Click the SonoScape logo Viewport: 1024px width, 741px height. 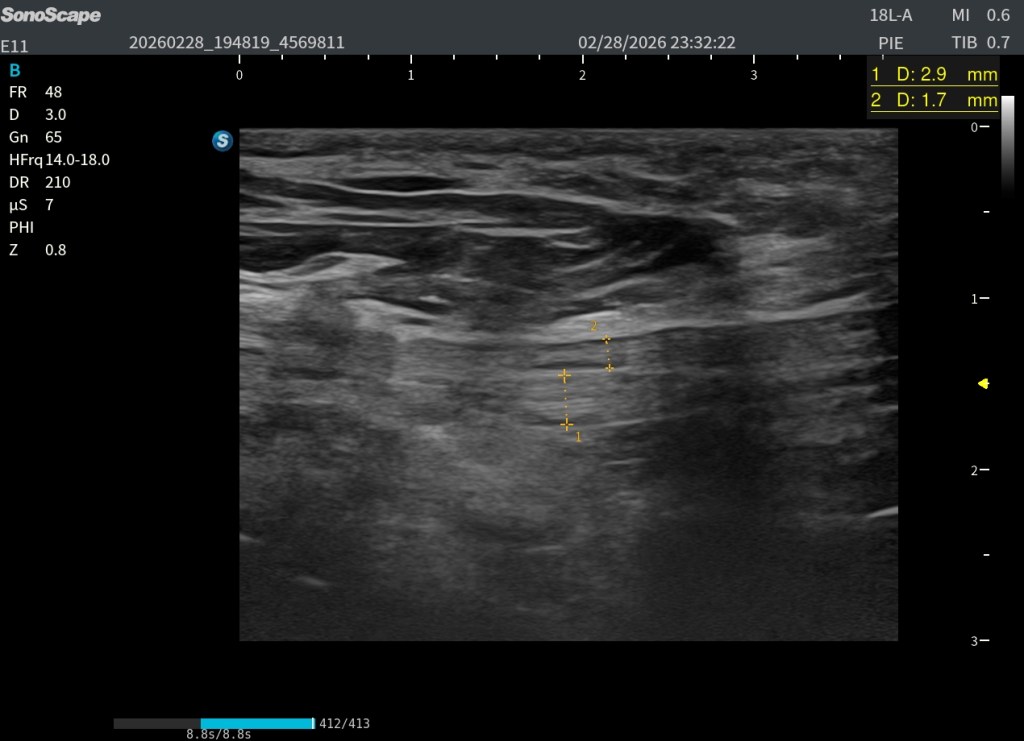coord(51,16)
